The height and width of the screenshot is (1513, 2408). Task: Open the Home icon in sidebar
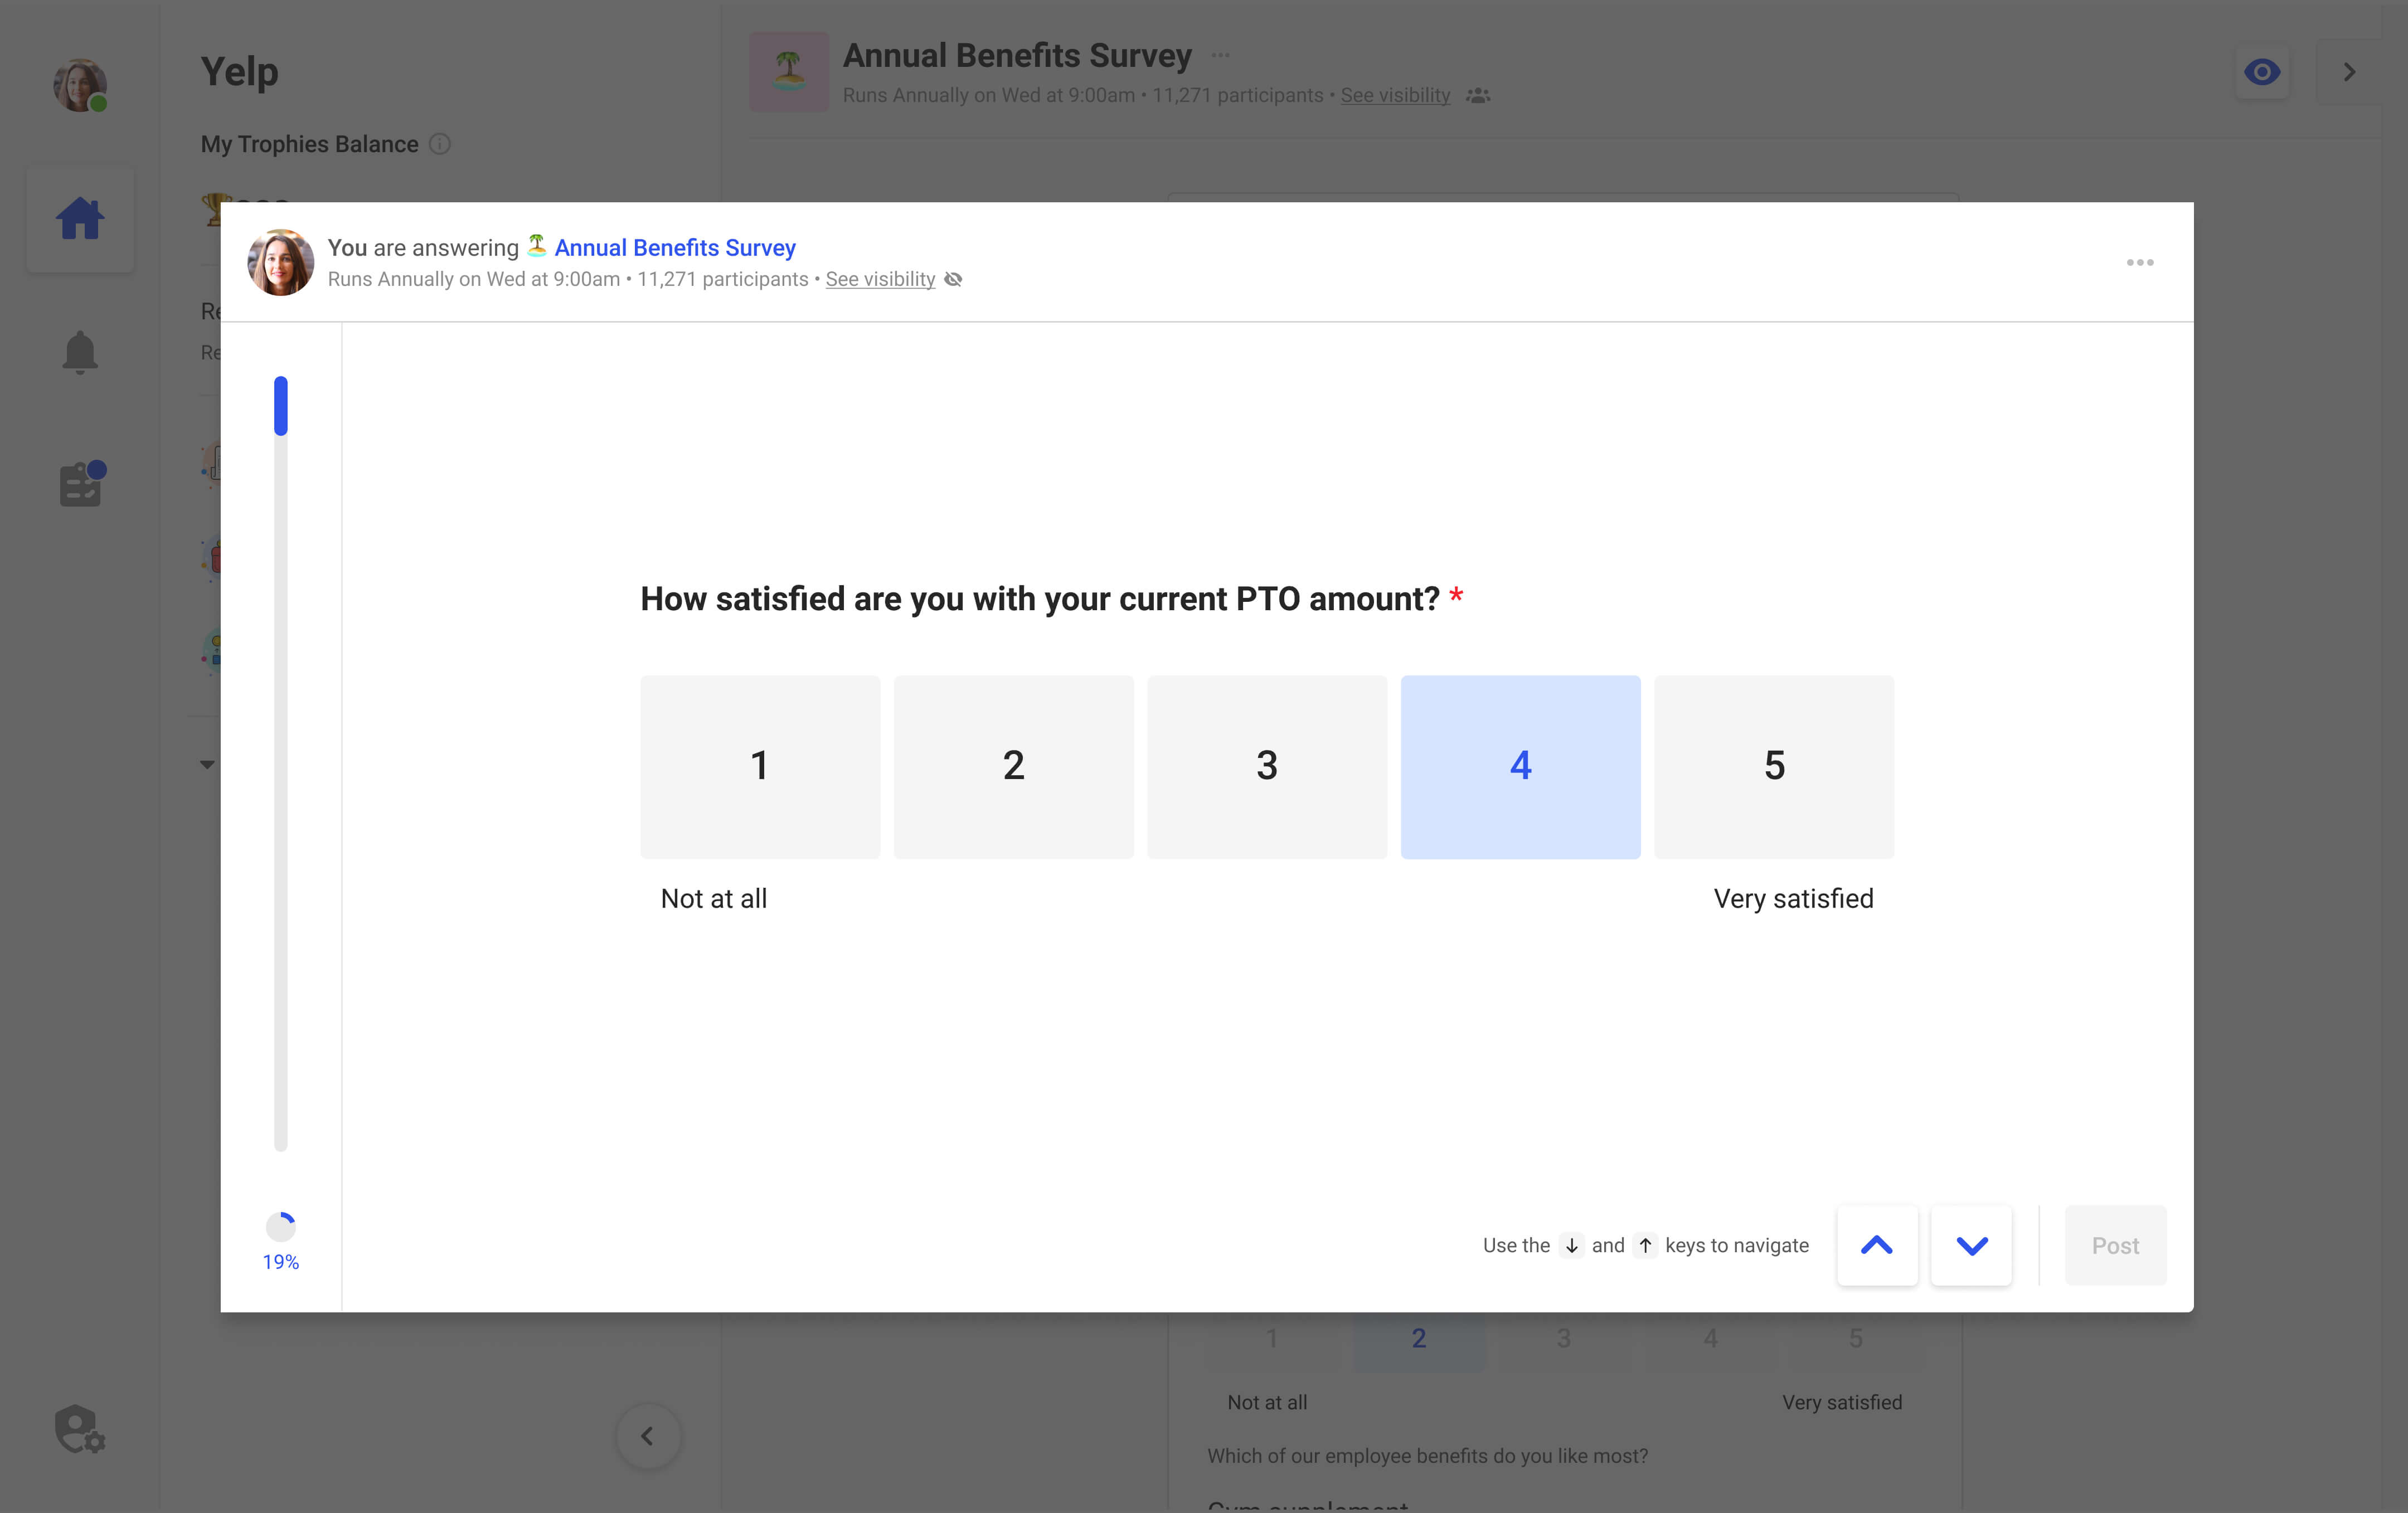[80, 219]
